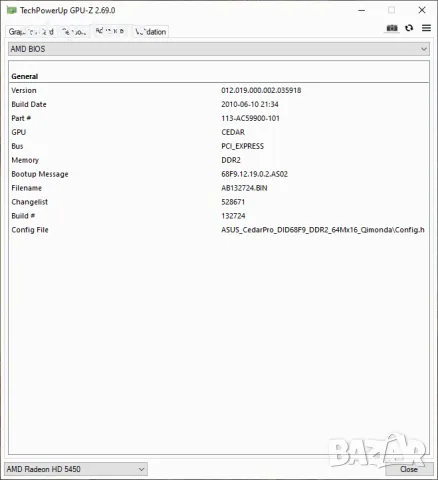Select the Changelist label
The width and height of the screenshot is (438, 480).
29,202
